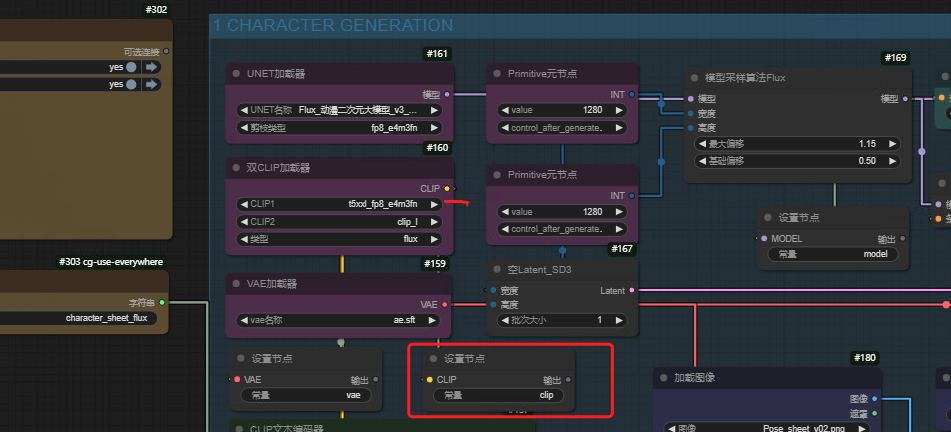This screenshot has width=951, height=432.
Task: Open the 类型 flux dropdown
Action: (339, 239)
